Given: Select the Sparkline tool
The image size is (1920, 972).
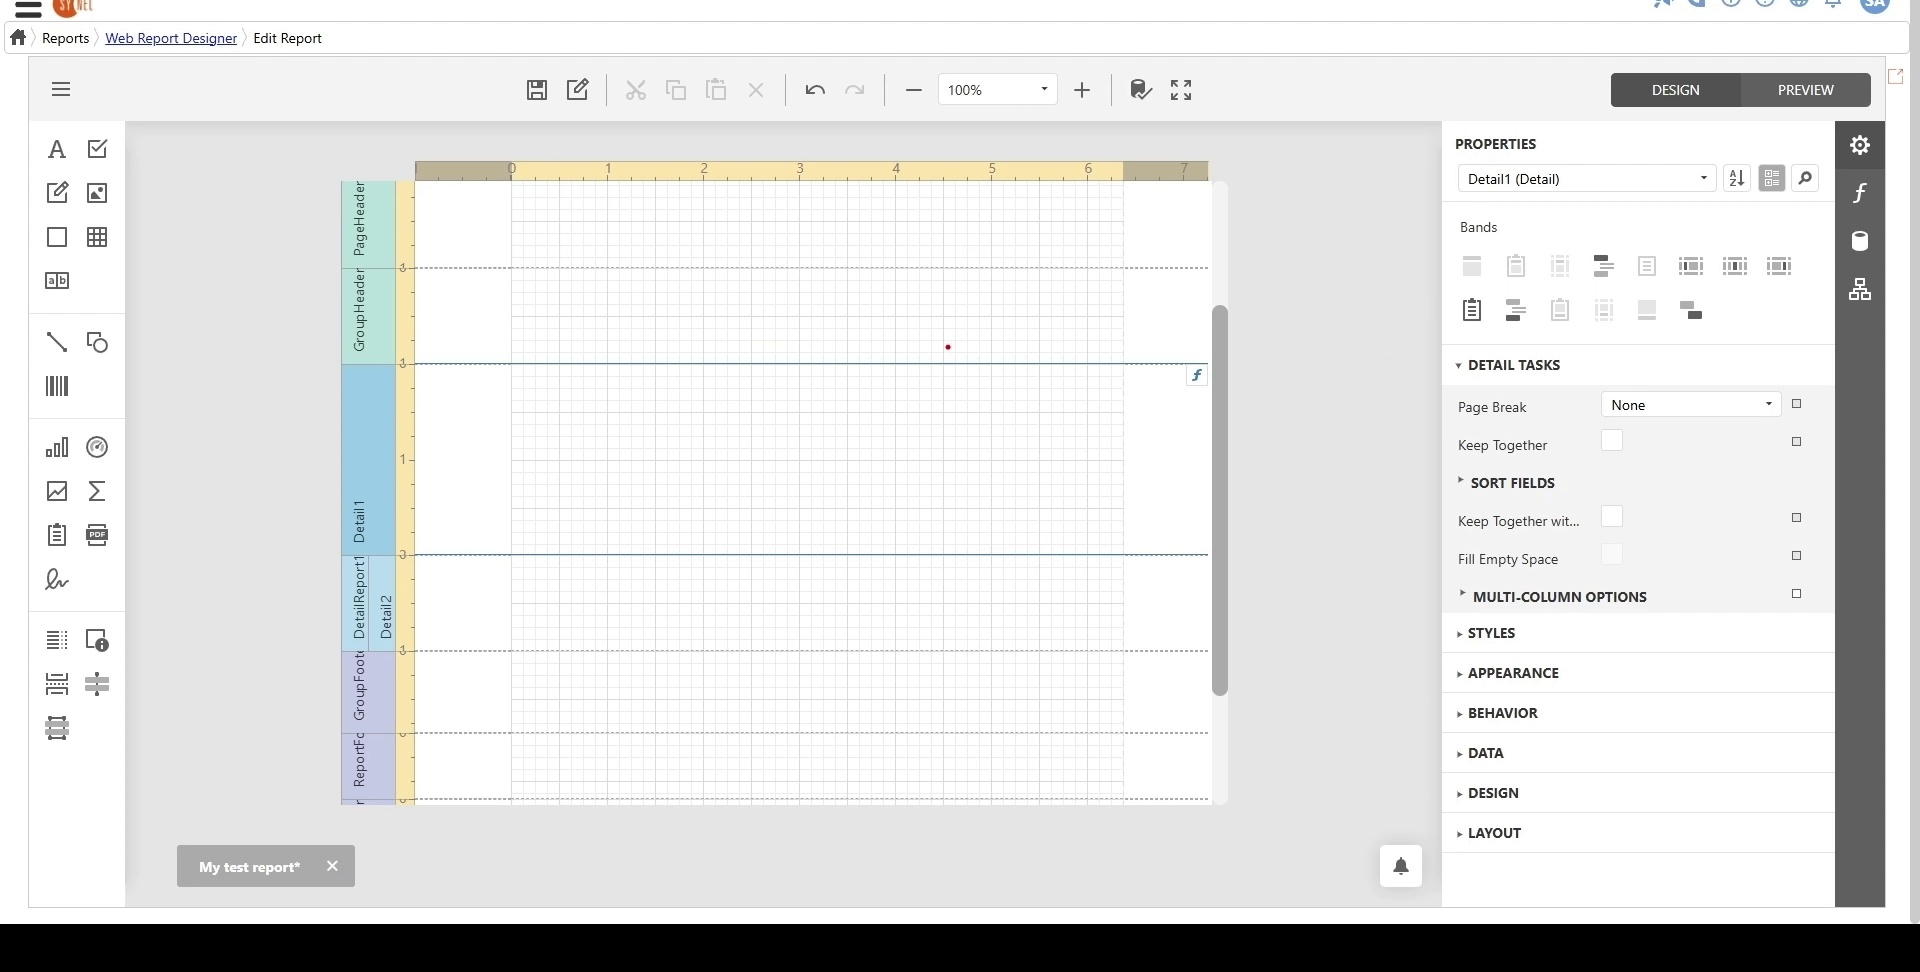Looking at the screenshot, I should coord(57,491).
